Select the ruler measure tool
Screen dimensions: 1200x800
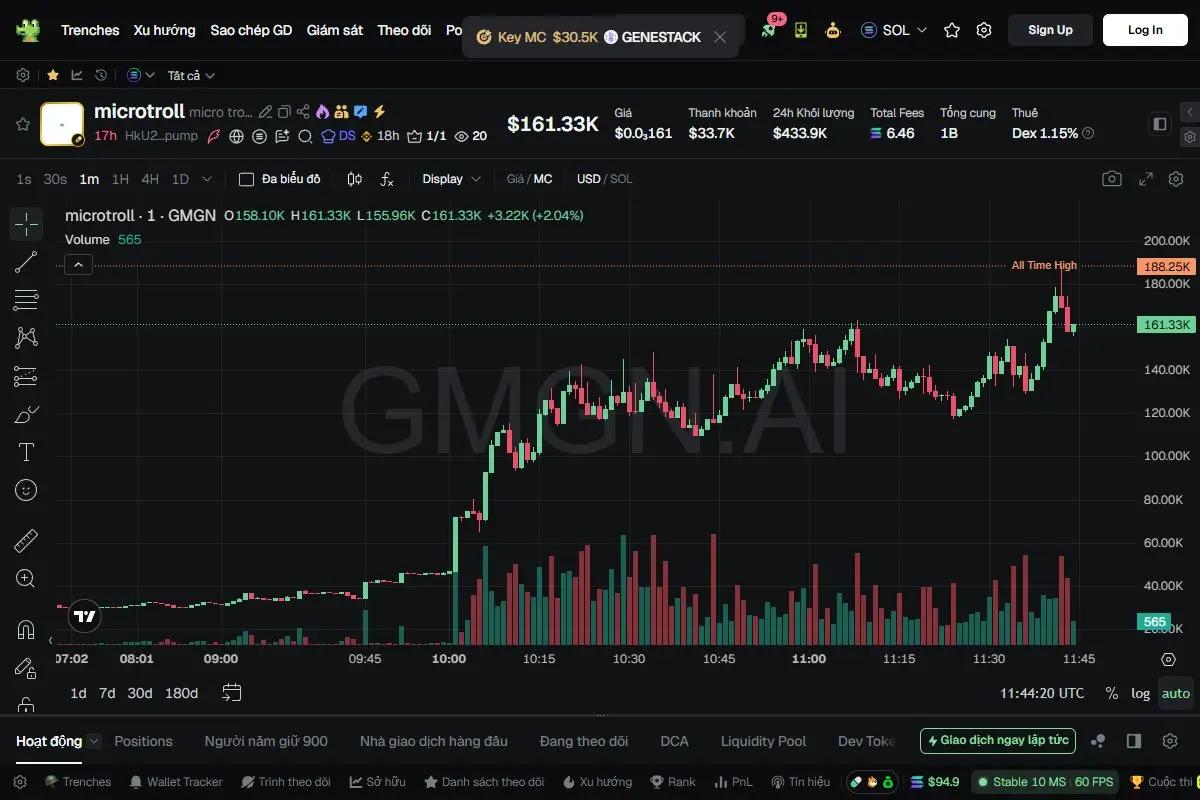click(x=26, y=541)
